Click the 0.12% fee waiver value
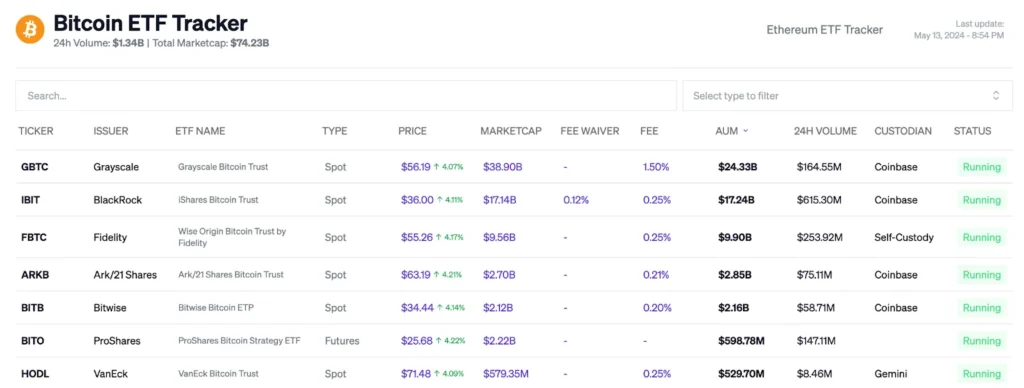This screenshot has height=388, width=1024. pos(576,200)
